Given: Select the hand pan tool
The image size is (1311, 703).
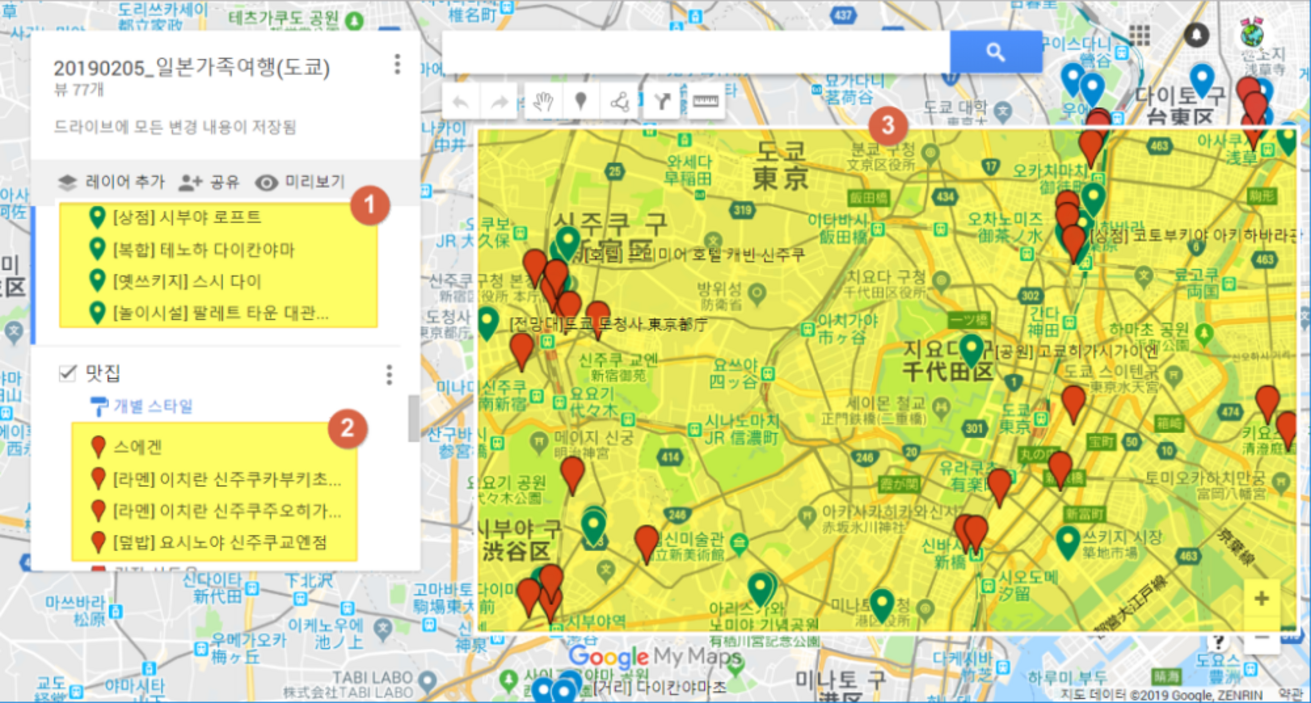Looking at the screenshot, I should click(541, 101).
